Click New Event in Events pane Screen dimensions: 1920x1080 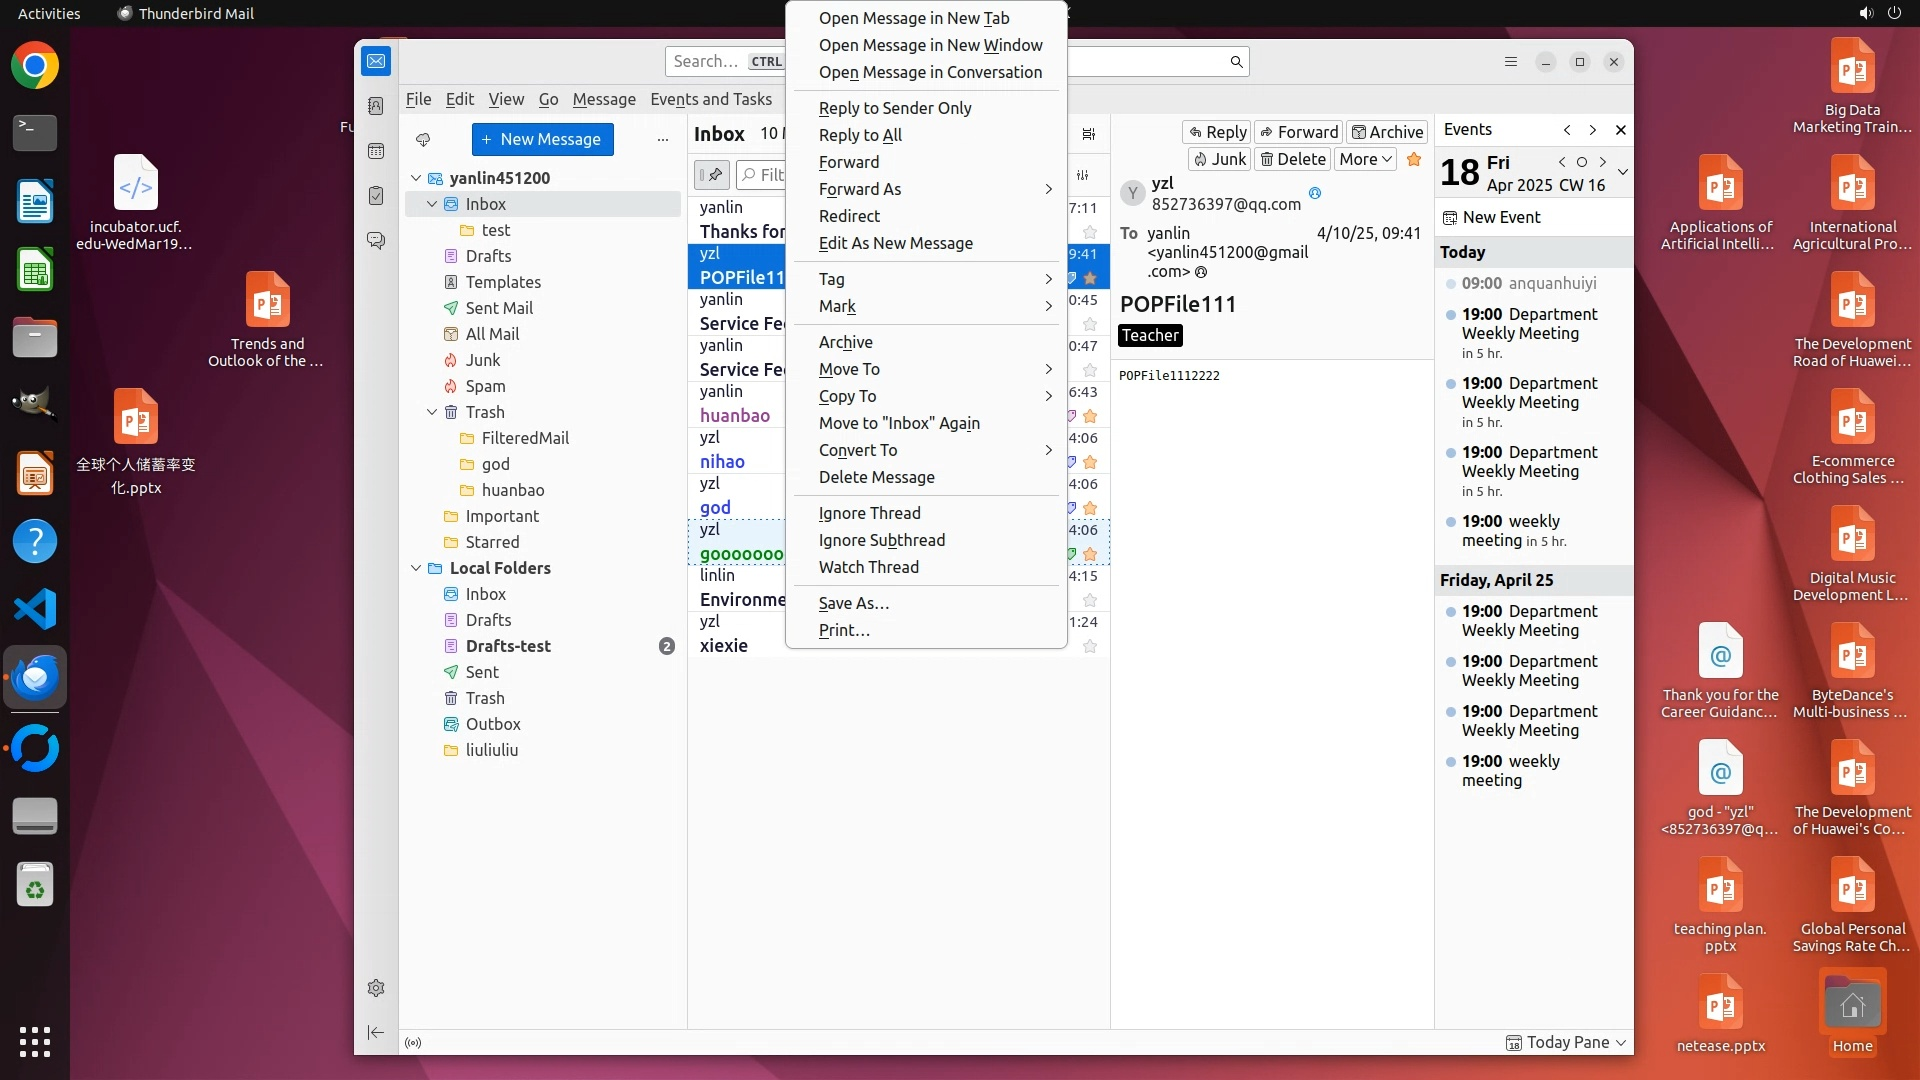(x=1491, y=217)
